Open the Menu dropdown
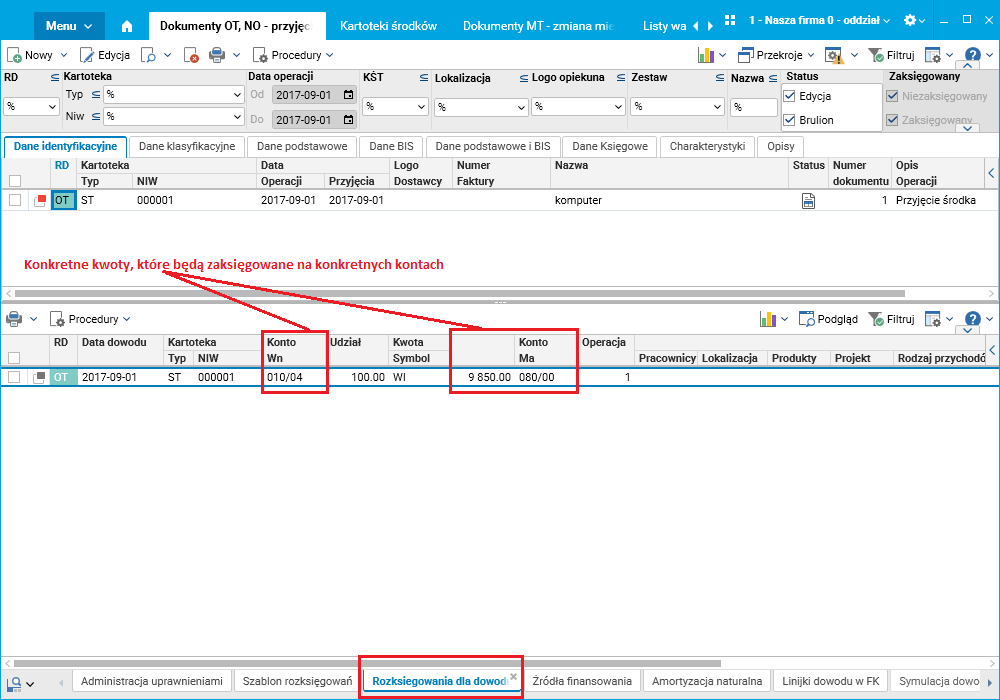The width and height of the screenshot is (1000, 700). 69,26
